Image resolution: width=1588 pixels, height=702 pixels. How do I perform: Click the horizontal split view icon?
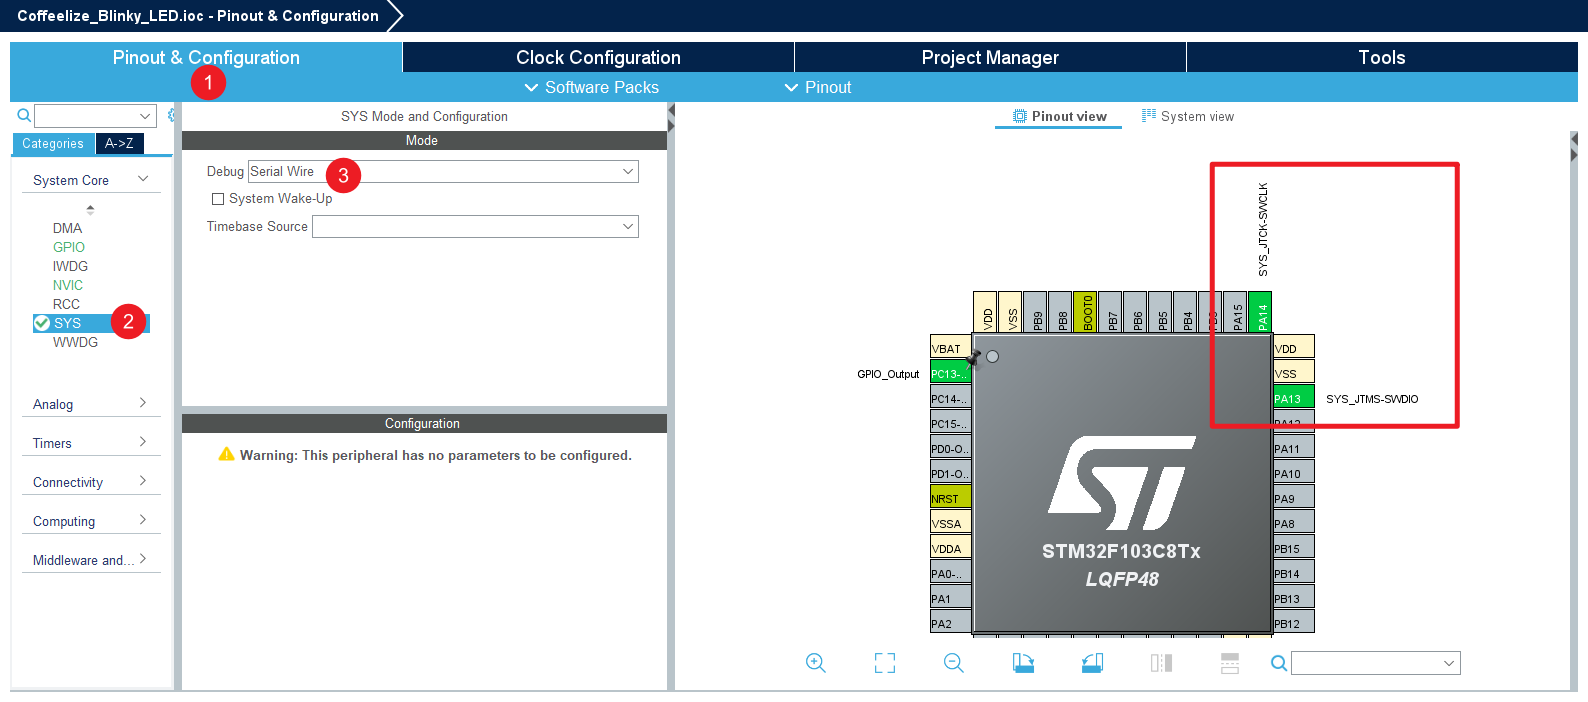tap(1230, 663)
